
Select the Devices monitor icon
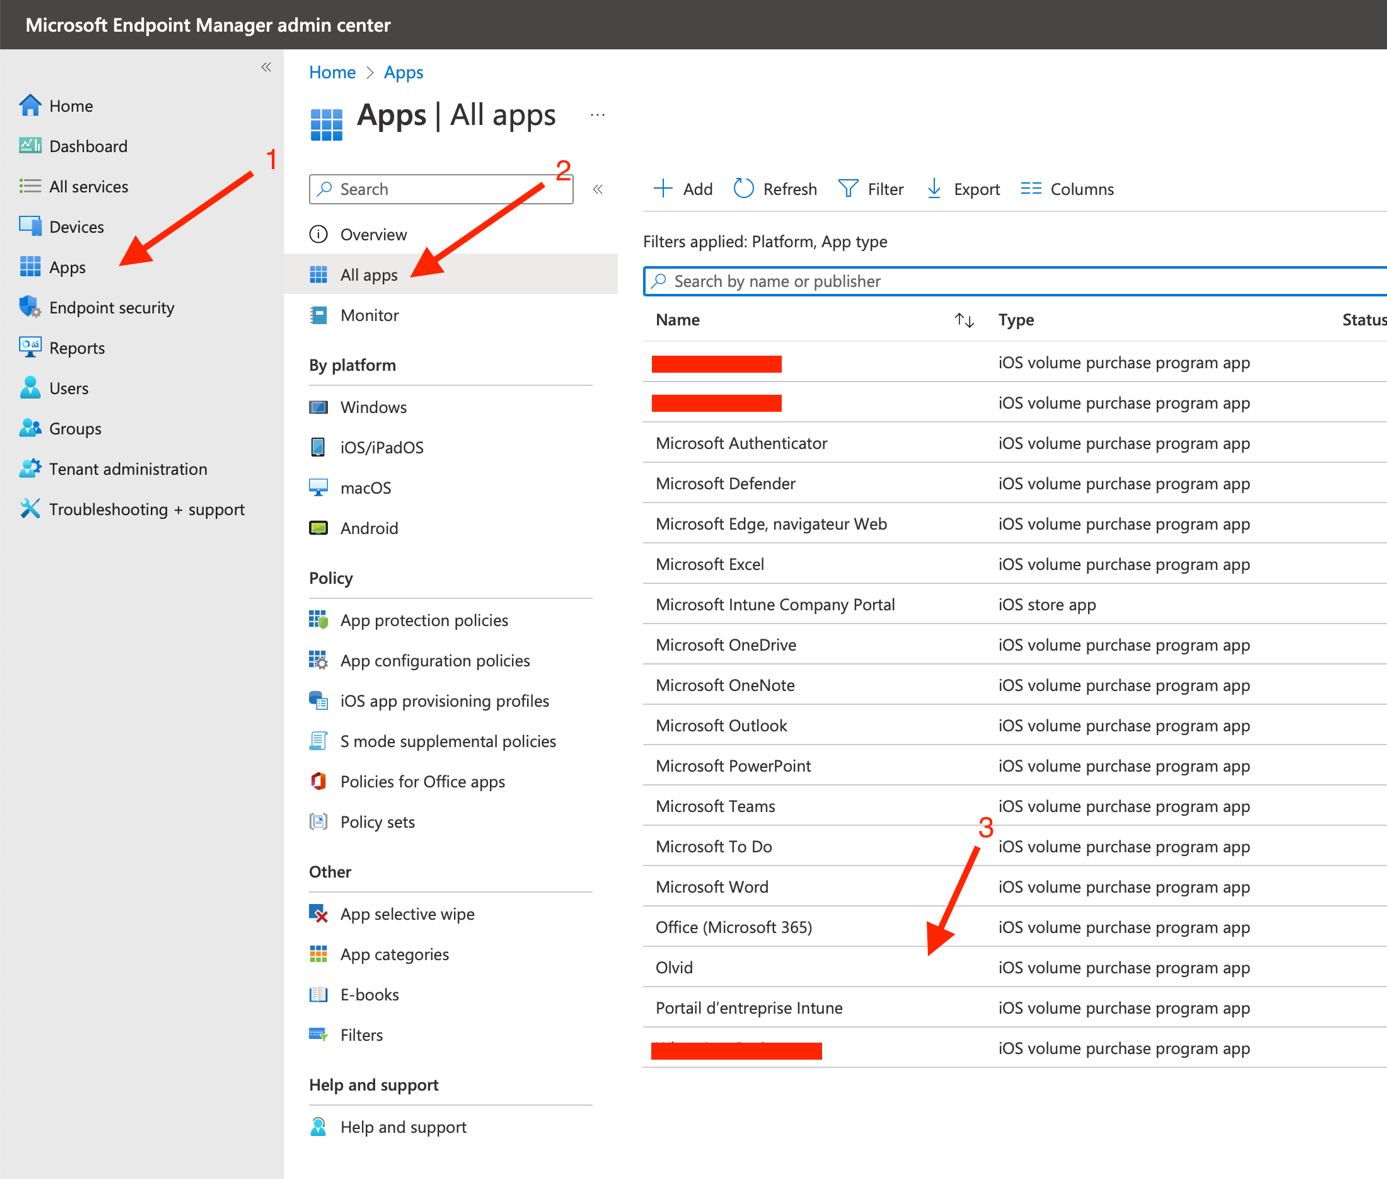click(x=30, y=226)
